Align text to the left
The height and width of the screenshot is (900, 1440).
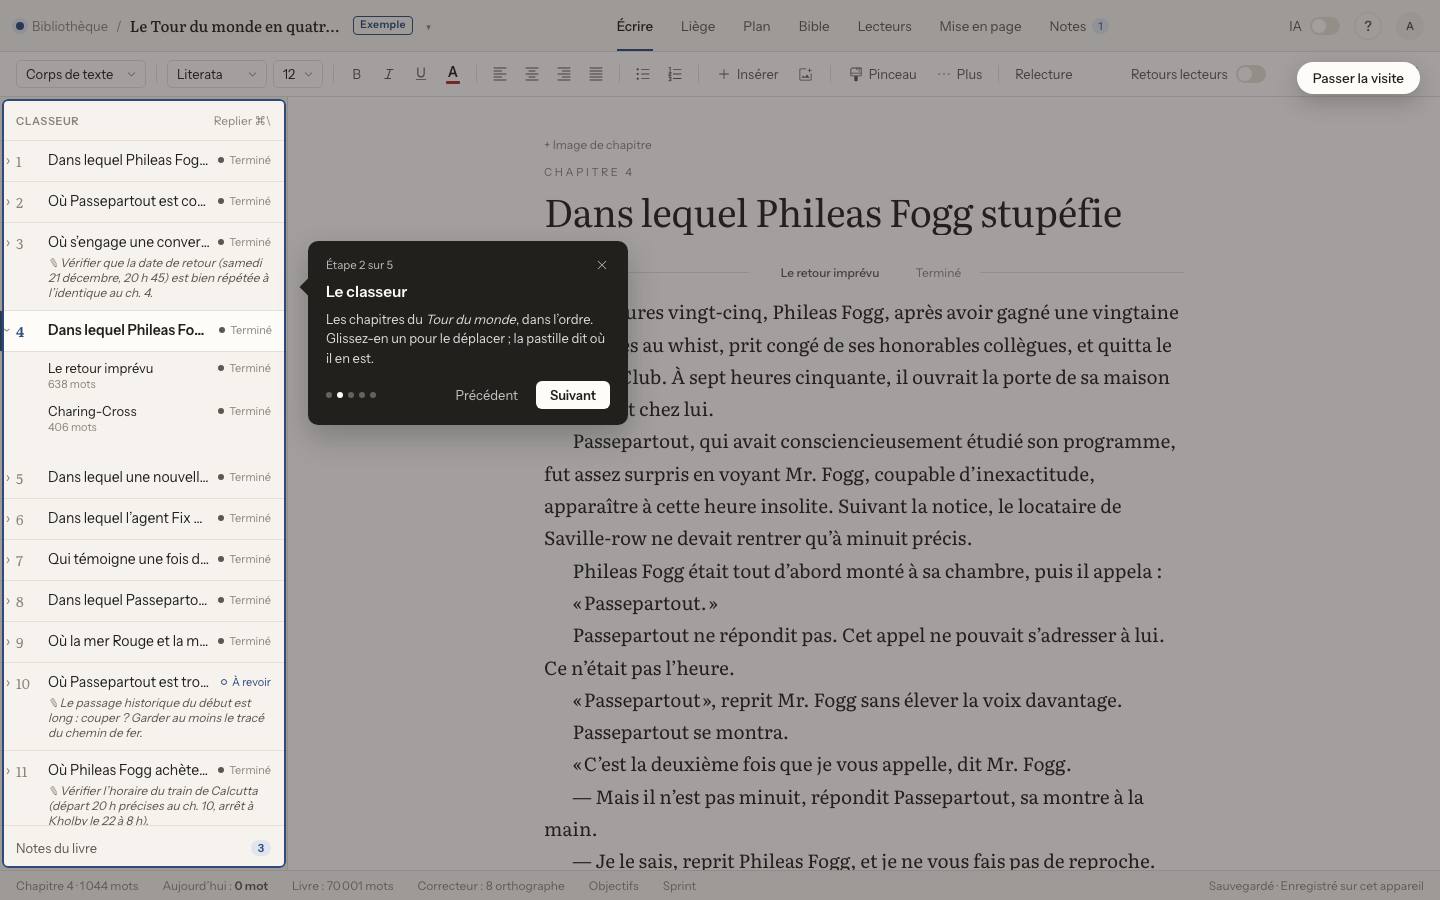(x=500, y=74)
